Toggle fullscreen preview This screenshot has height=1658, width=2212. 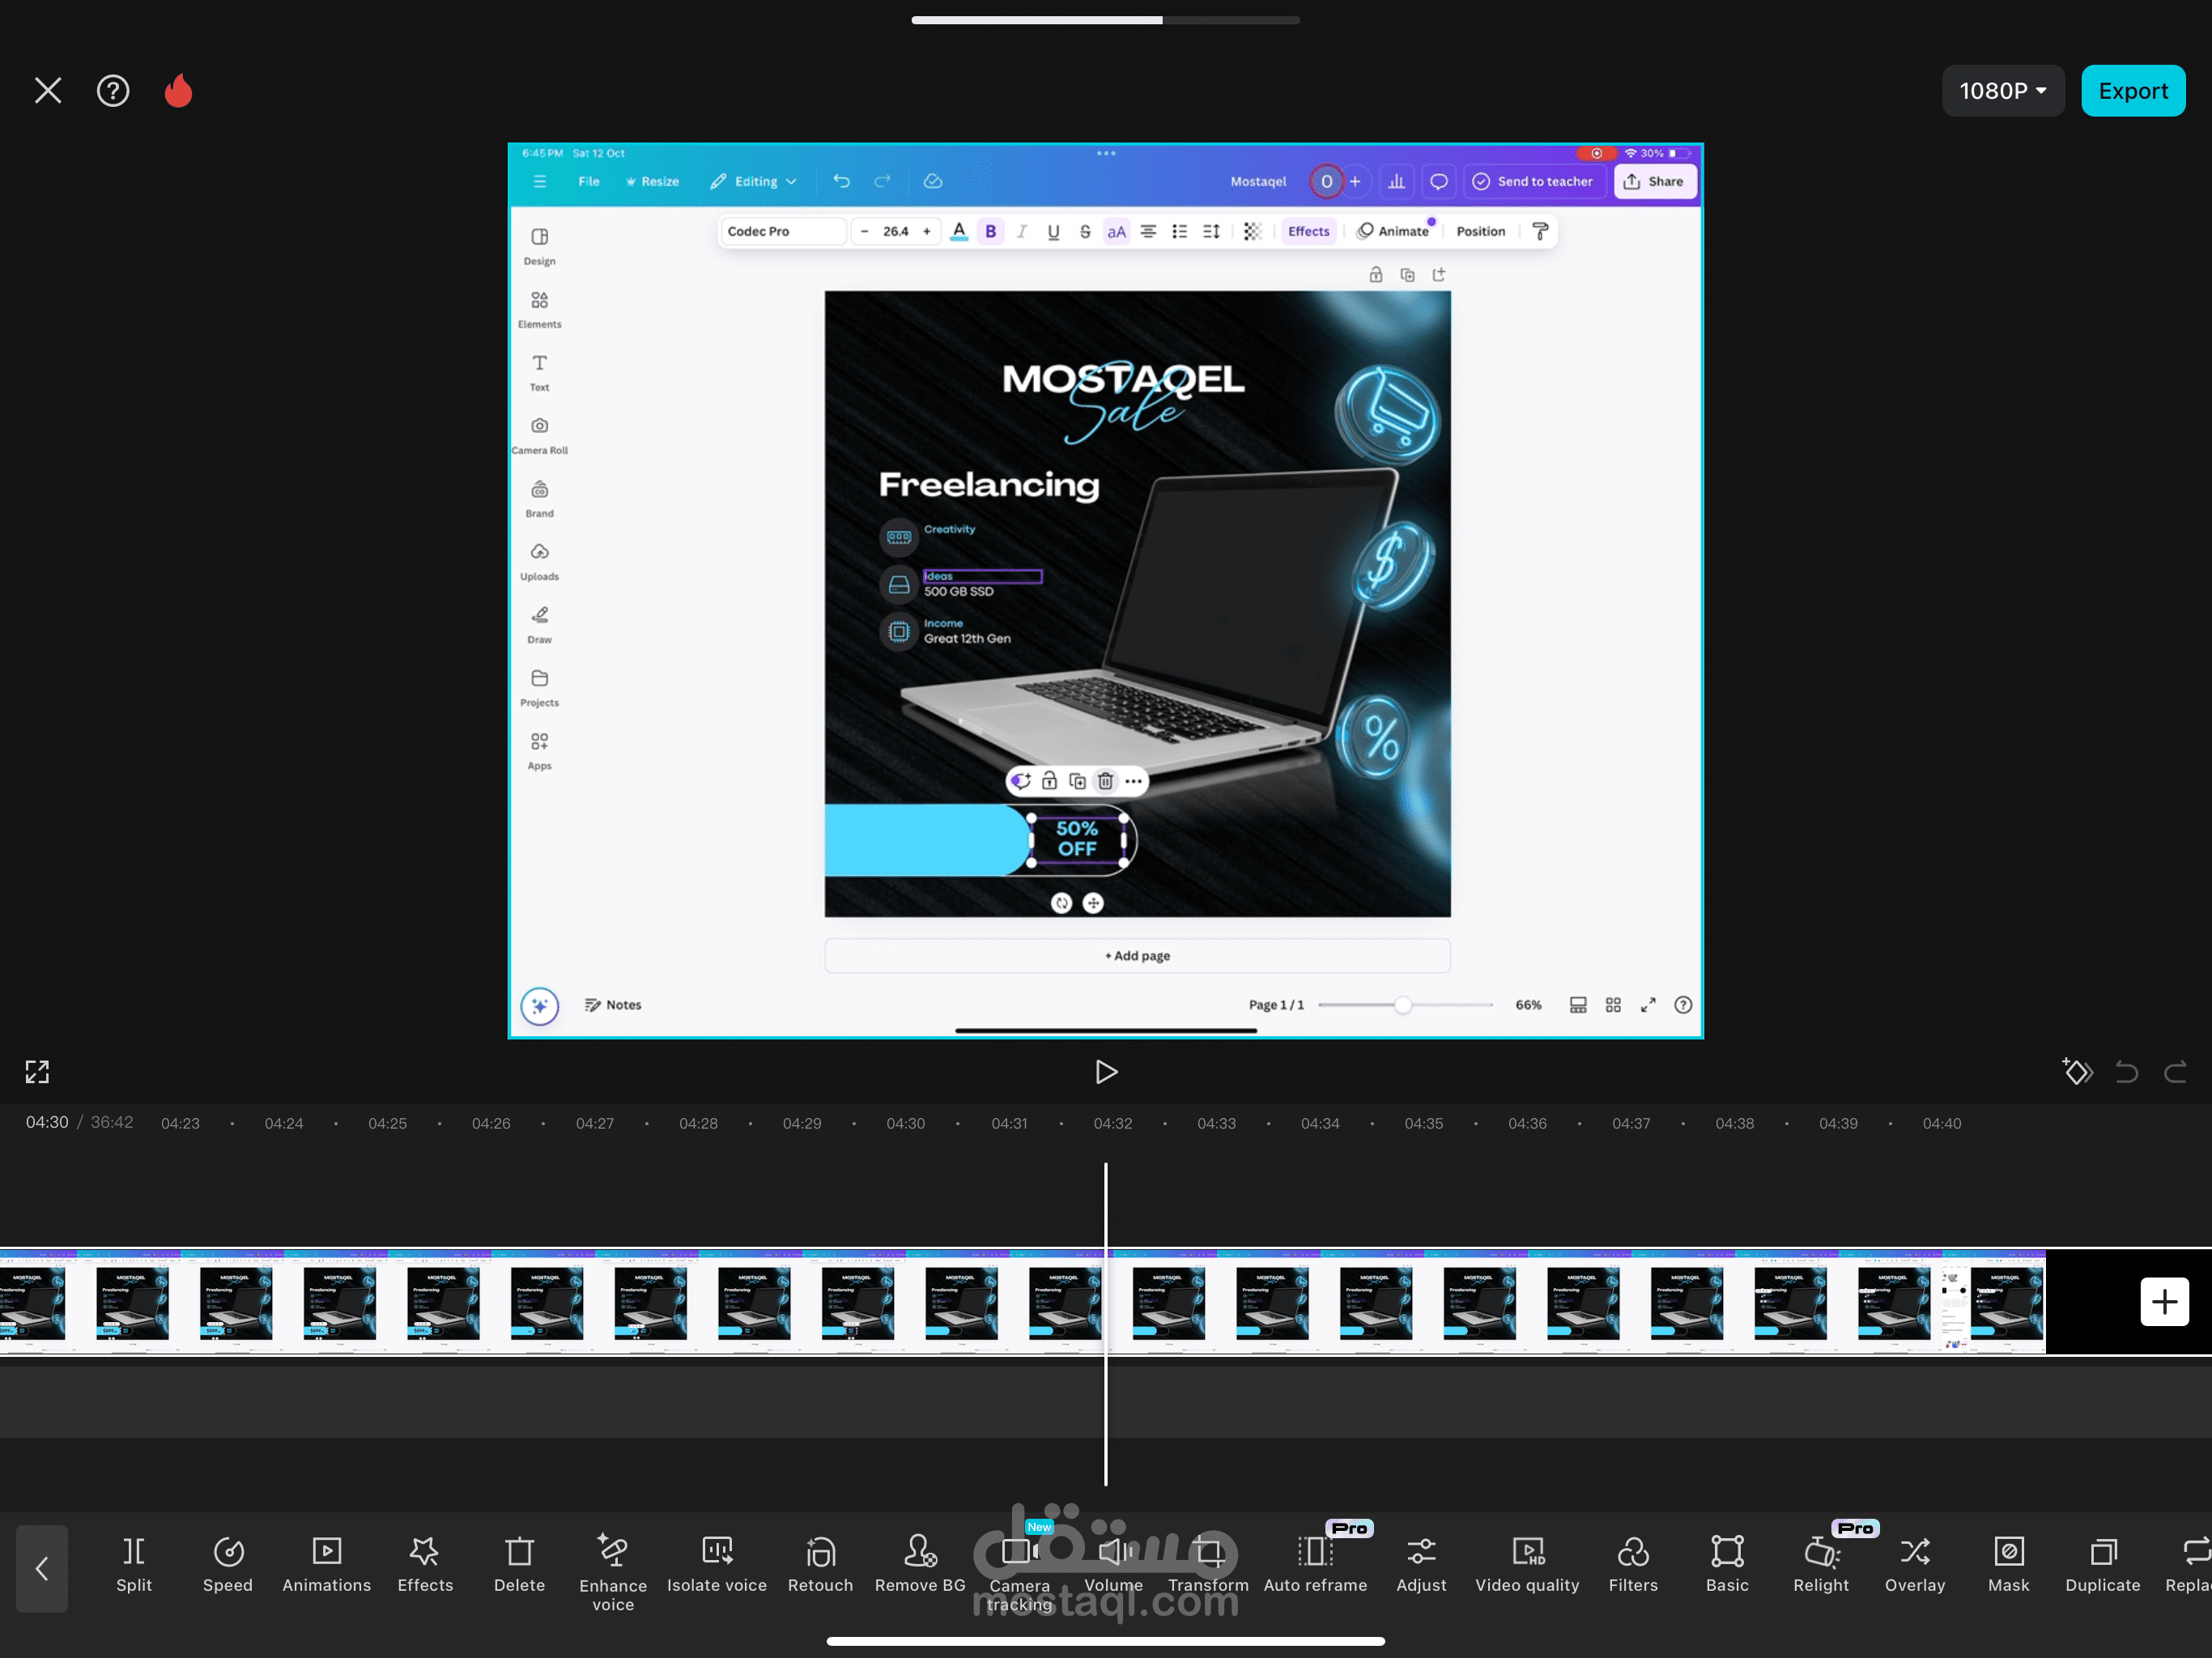tap(37, 1072)
